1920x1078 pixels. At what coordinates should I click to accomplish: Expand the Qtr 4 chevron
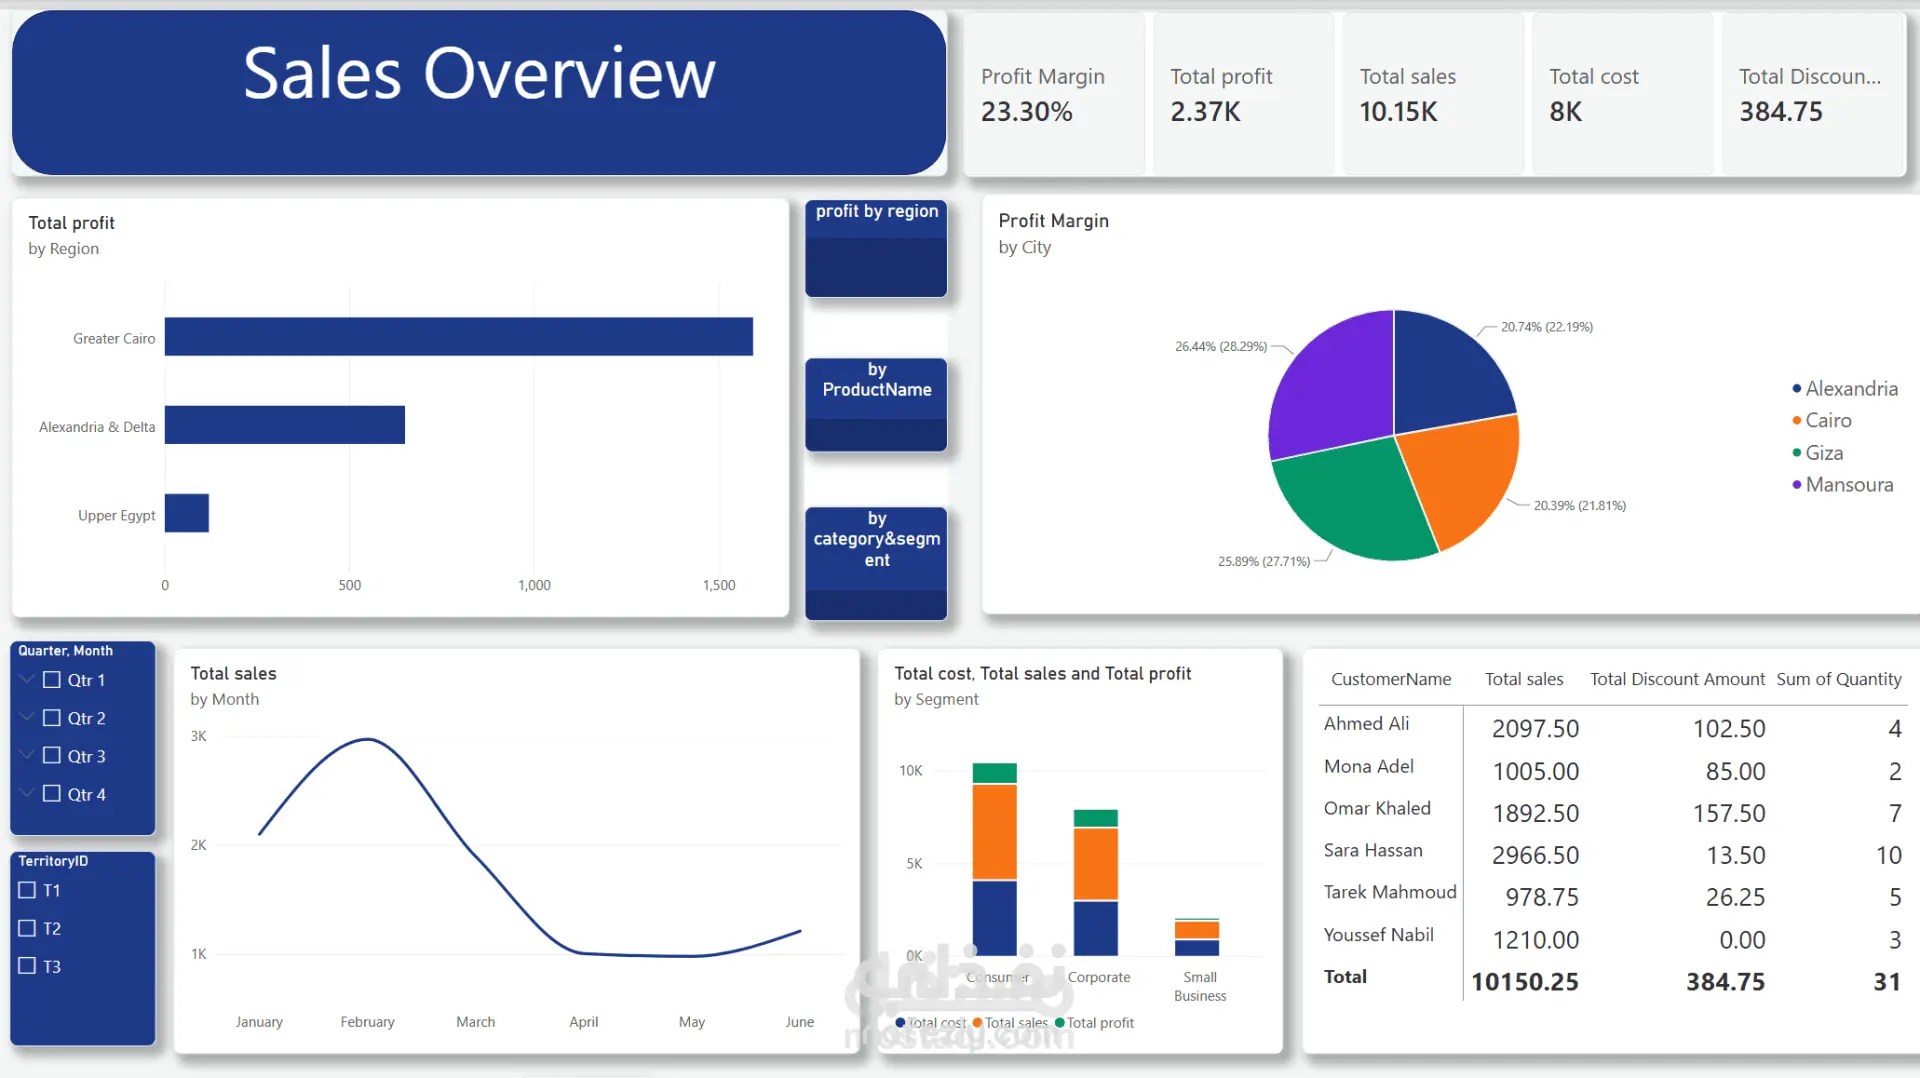click(27, 793)
